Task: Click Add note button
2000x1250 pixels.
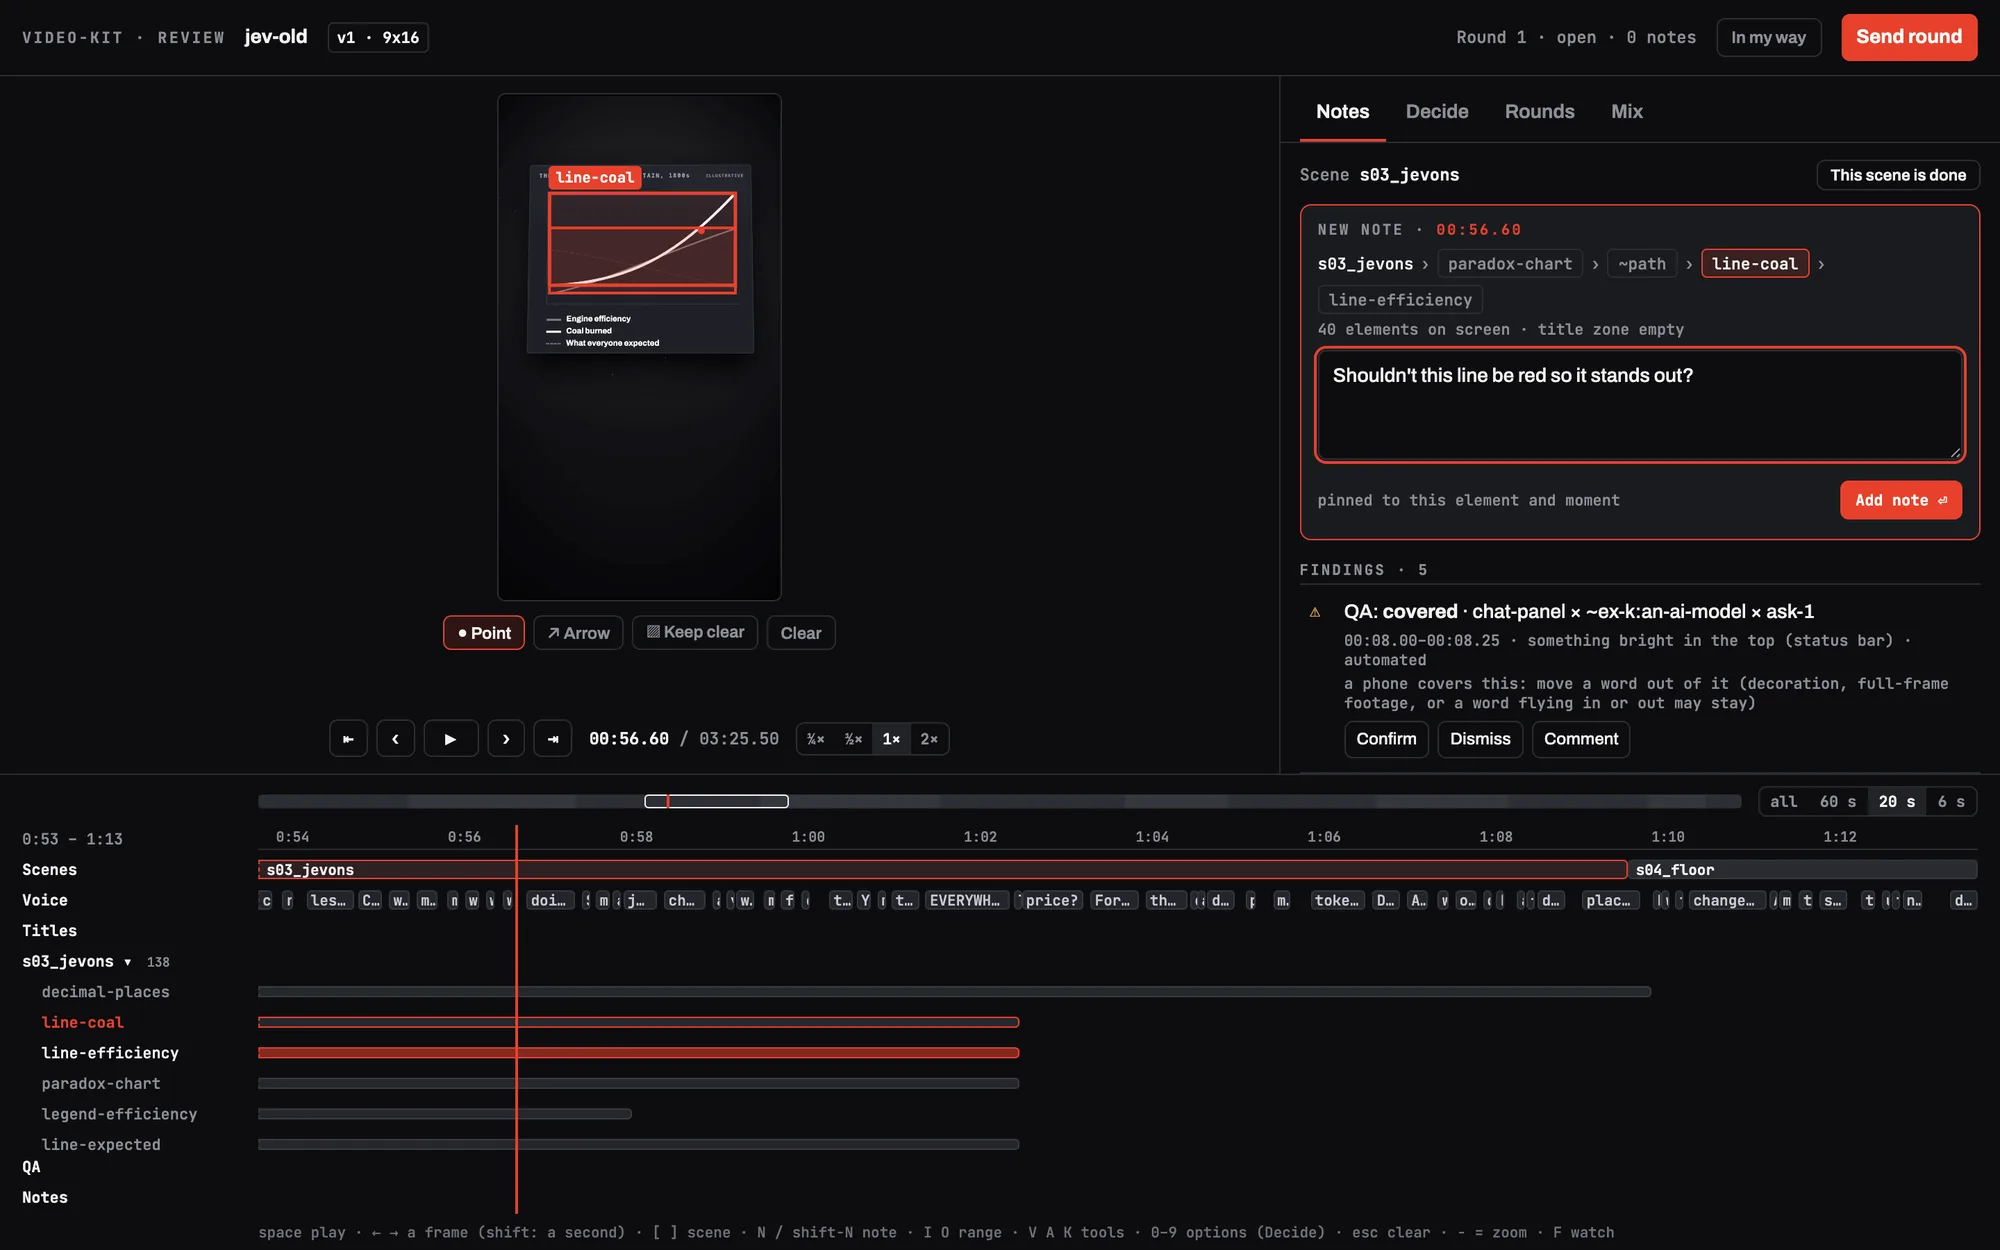Action: (x=1900, y=500)
